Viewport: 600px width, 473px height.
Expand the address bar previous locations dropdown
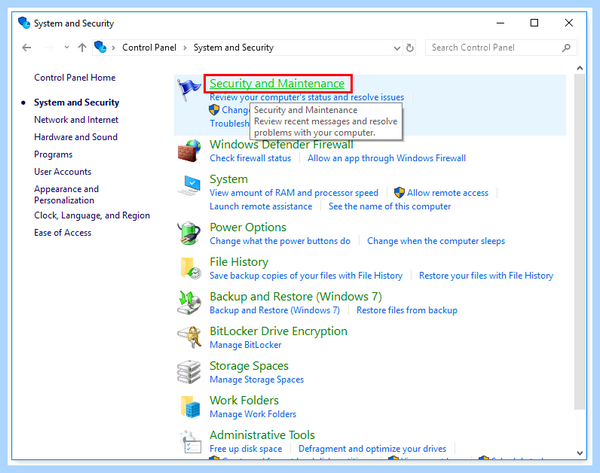tap(397, 48)
